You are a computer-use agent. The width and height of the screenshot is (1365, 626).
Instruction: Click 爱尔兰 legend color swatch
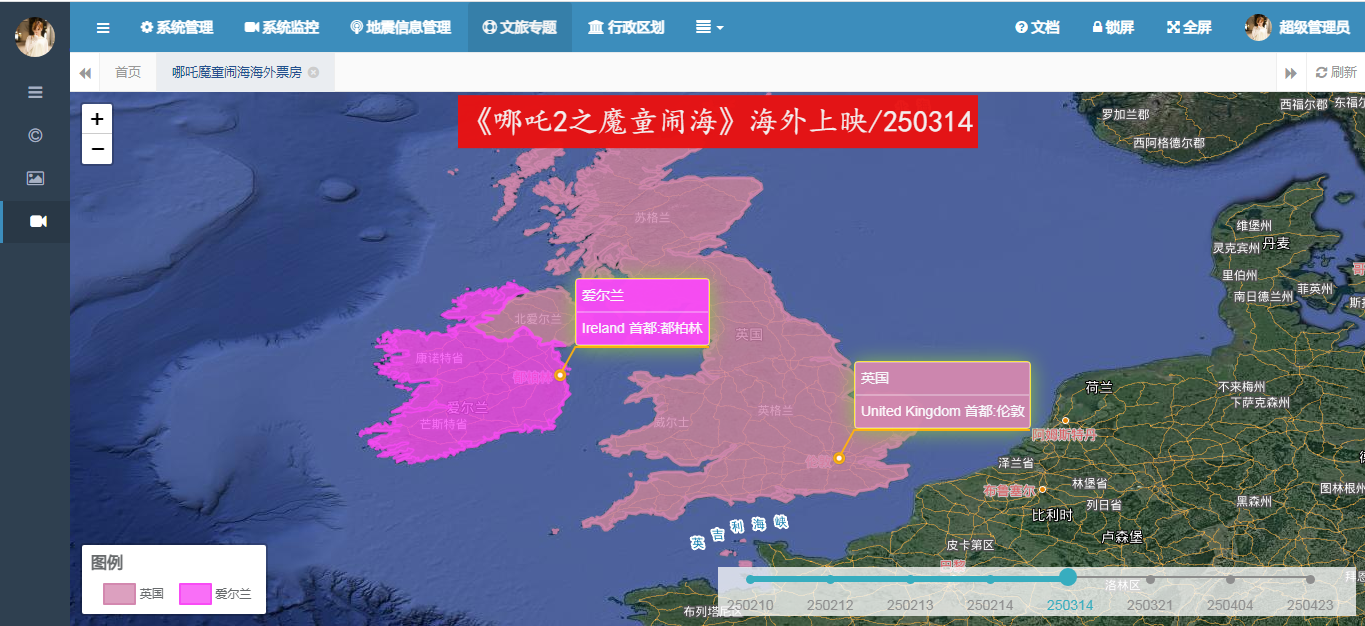(195, 594)
